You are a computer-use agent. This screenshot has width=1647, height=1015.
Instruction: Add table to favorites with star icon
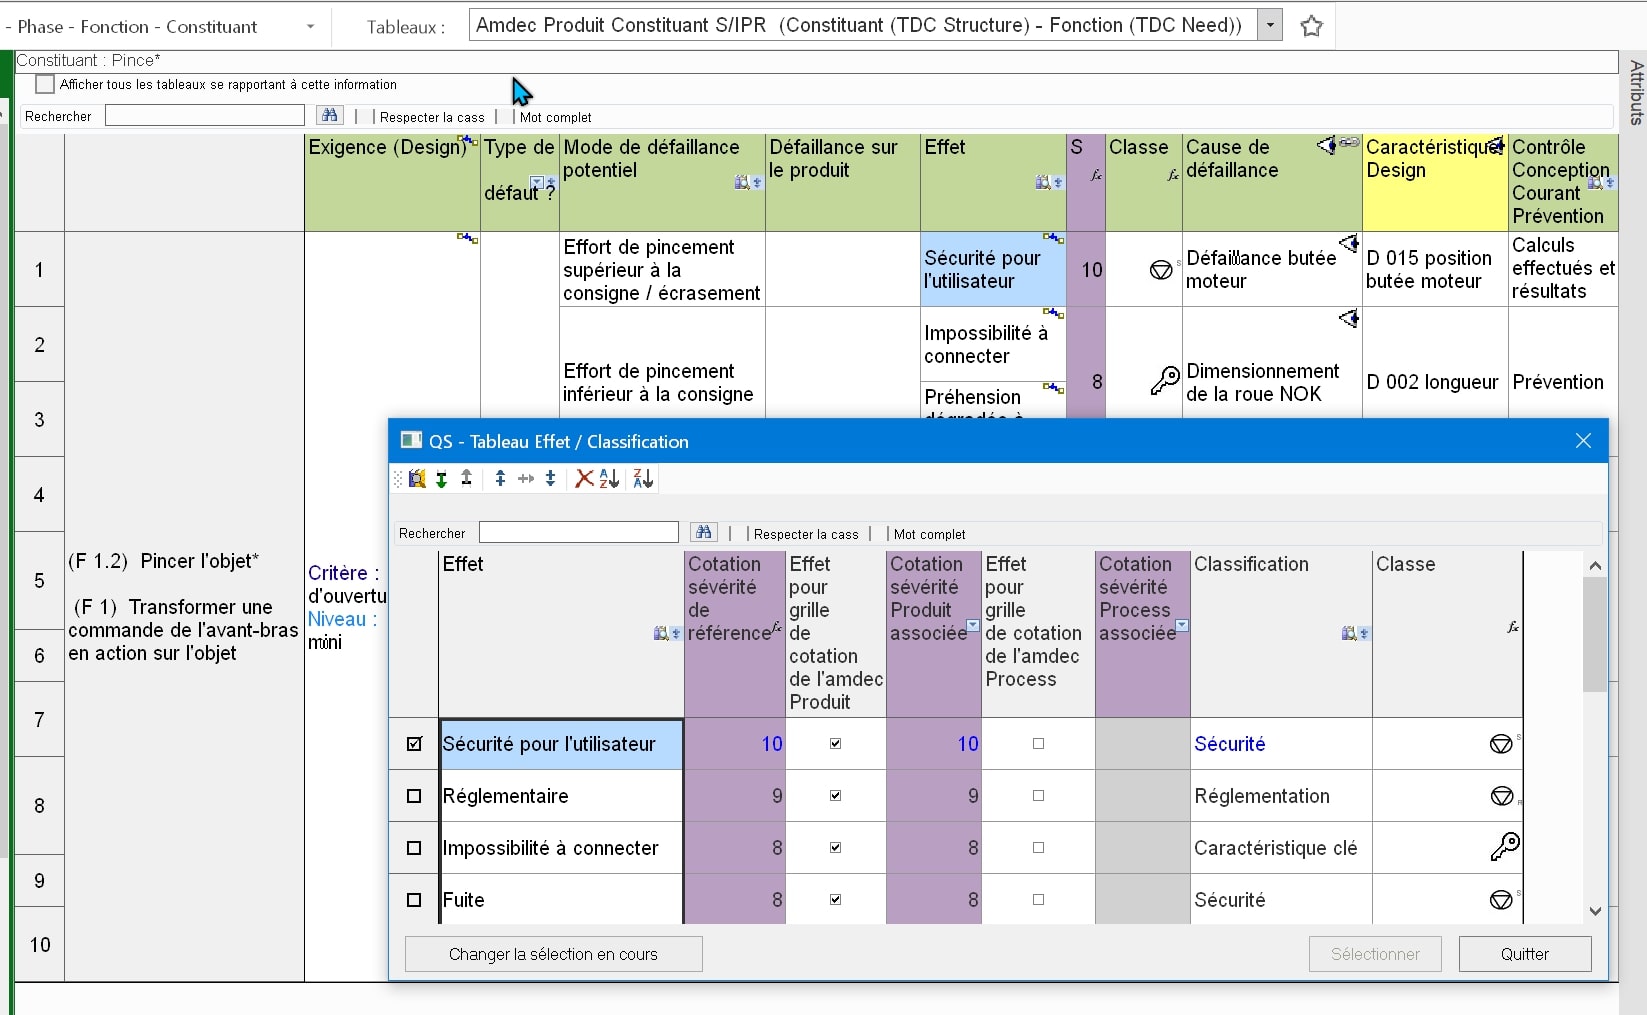pyautogui.click(x=1312, y=26)
